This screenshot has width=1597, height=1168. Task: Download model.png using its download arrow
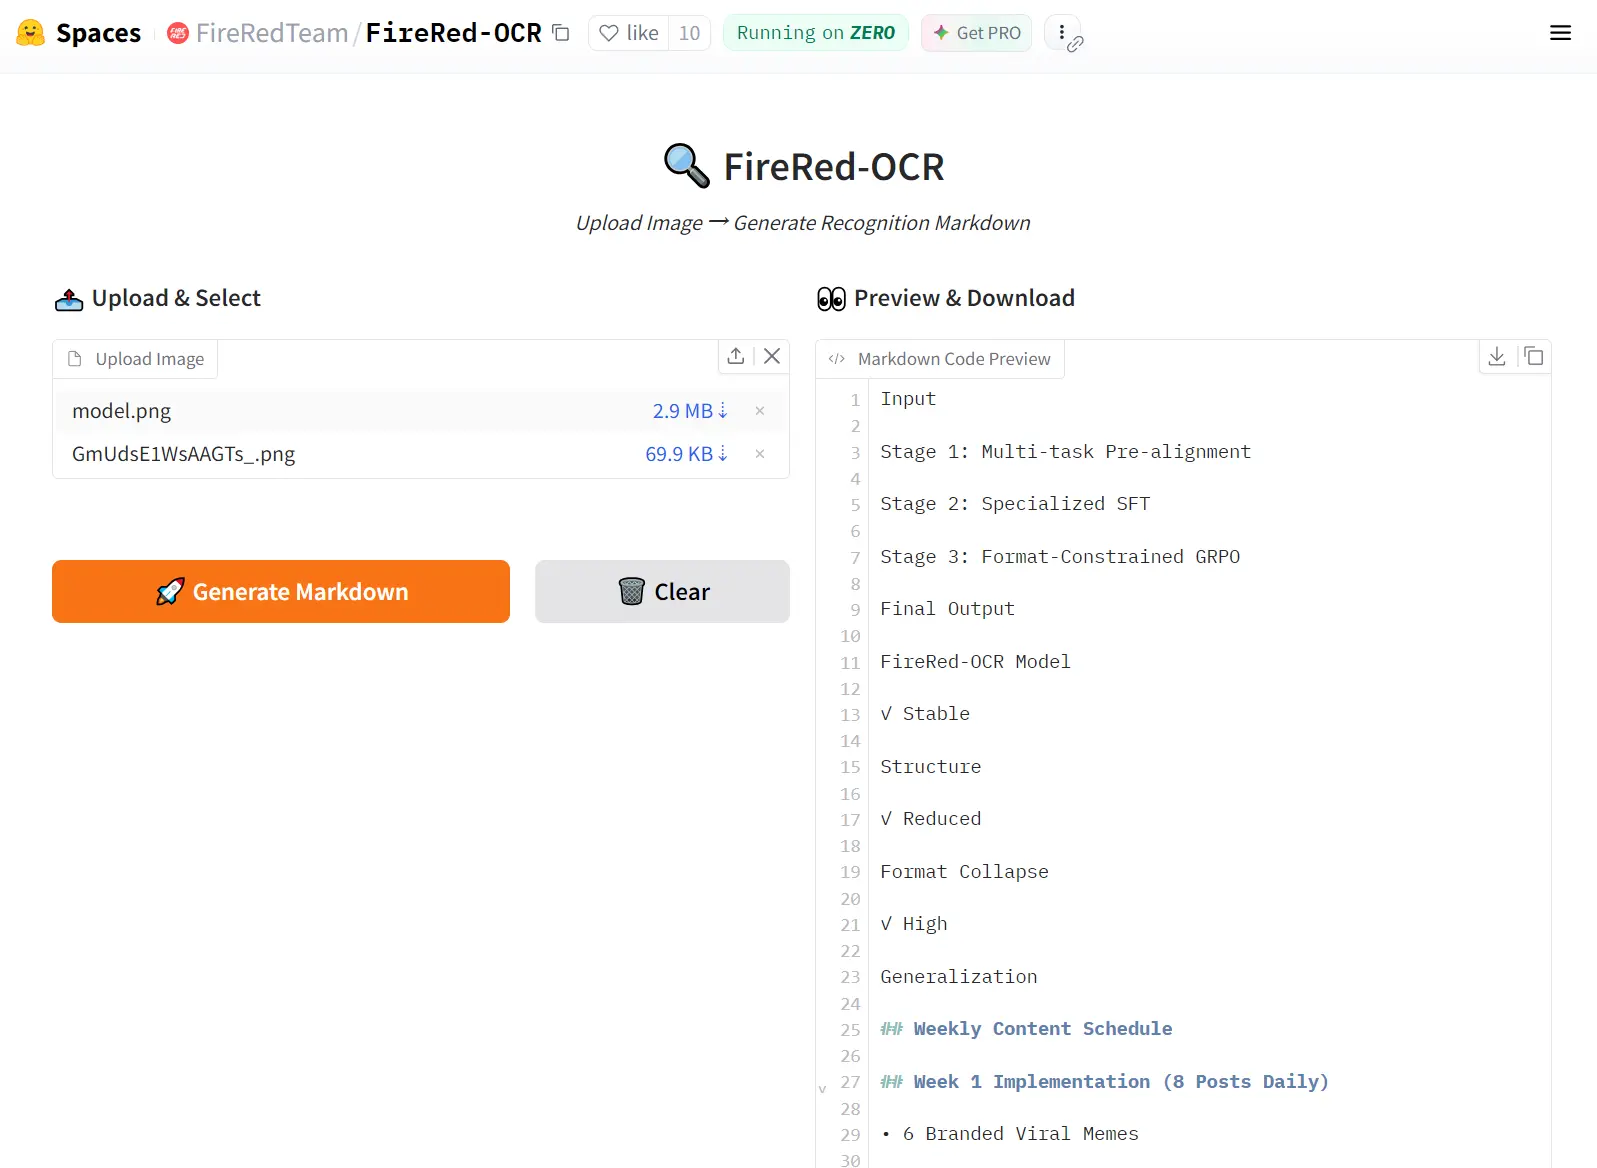pos(722,411)
